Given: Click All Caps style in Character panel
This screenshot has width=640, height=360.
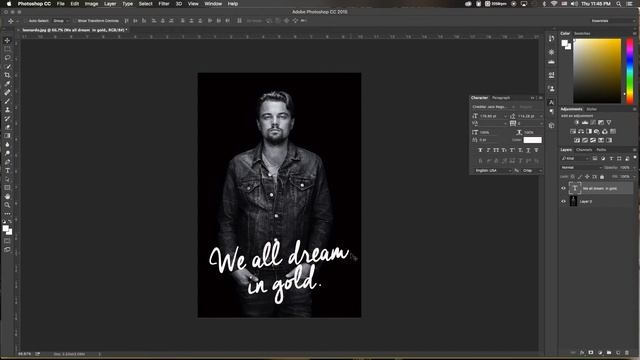Looking at the screenshot, I should point(496,150).
